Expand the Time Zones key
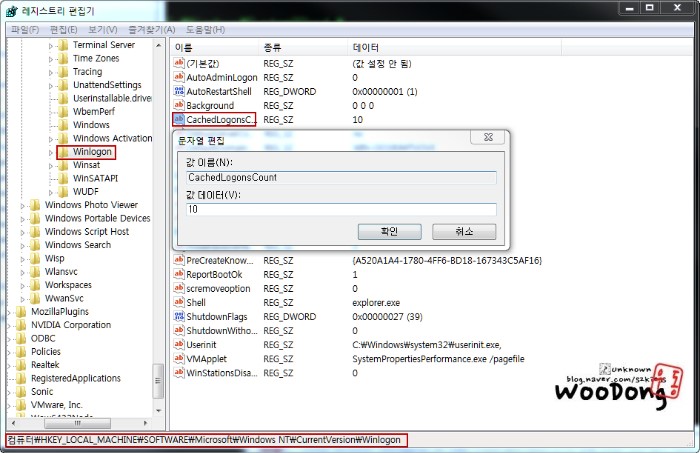 tap(50, 59)
